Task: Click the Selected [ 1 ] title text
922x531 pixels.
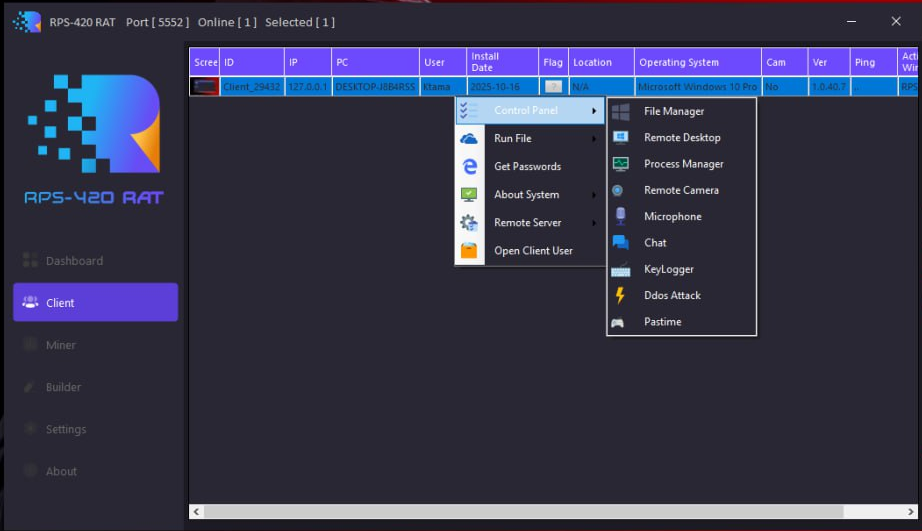Action: point(300,22)
